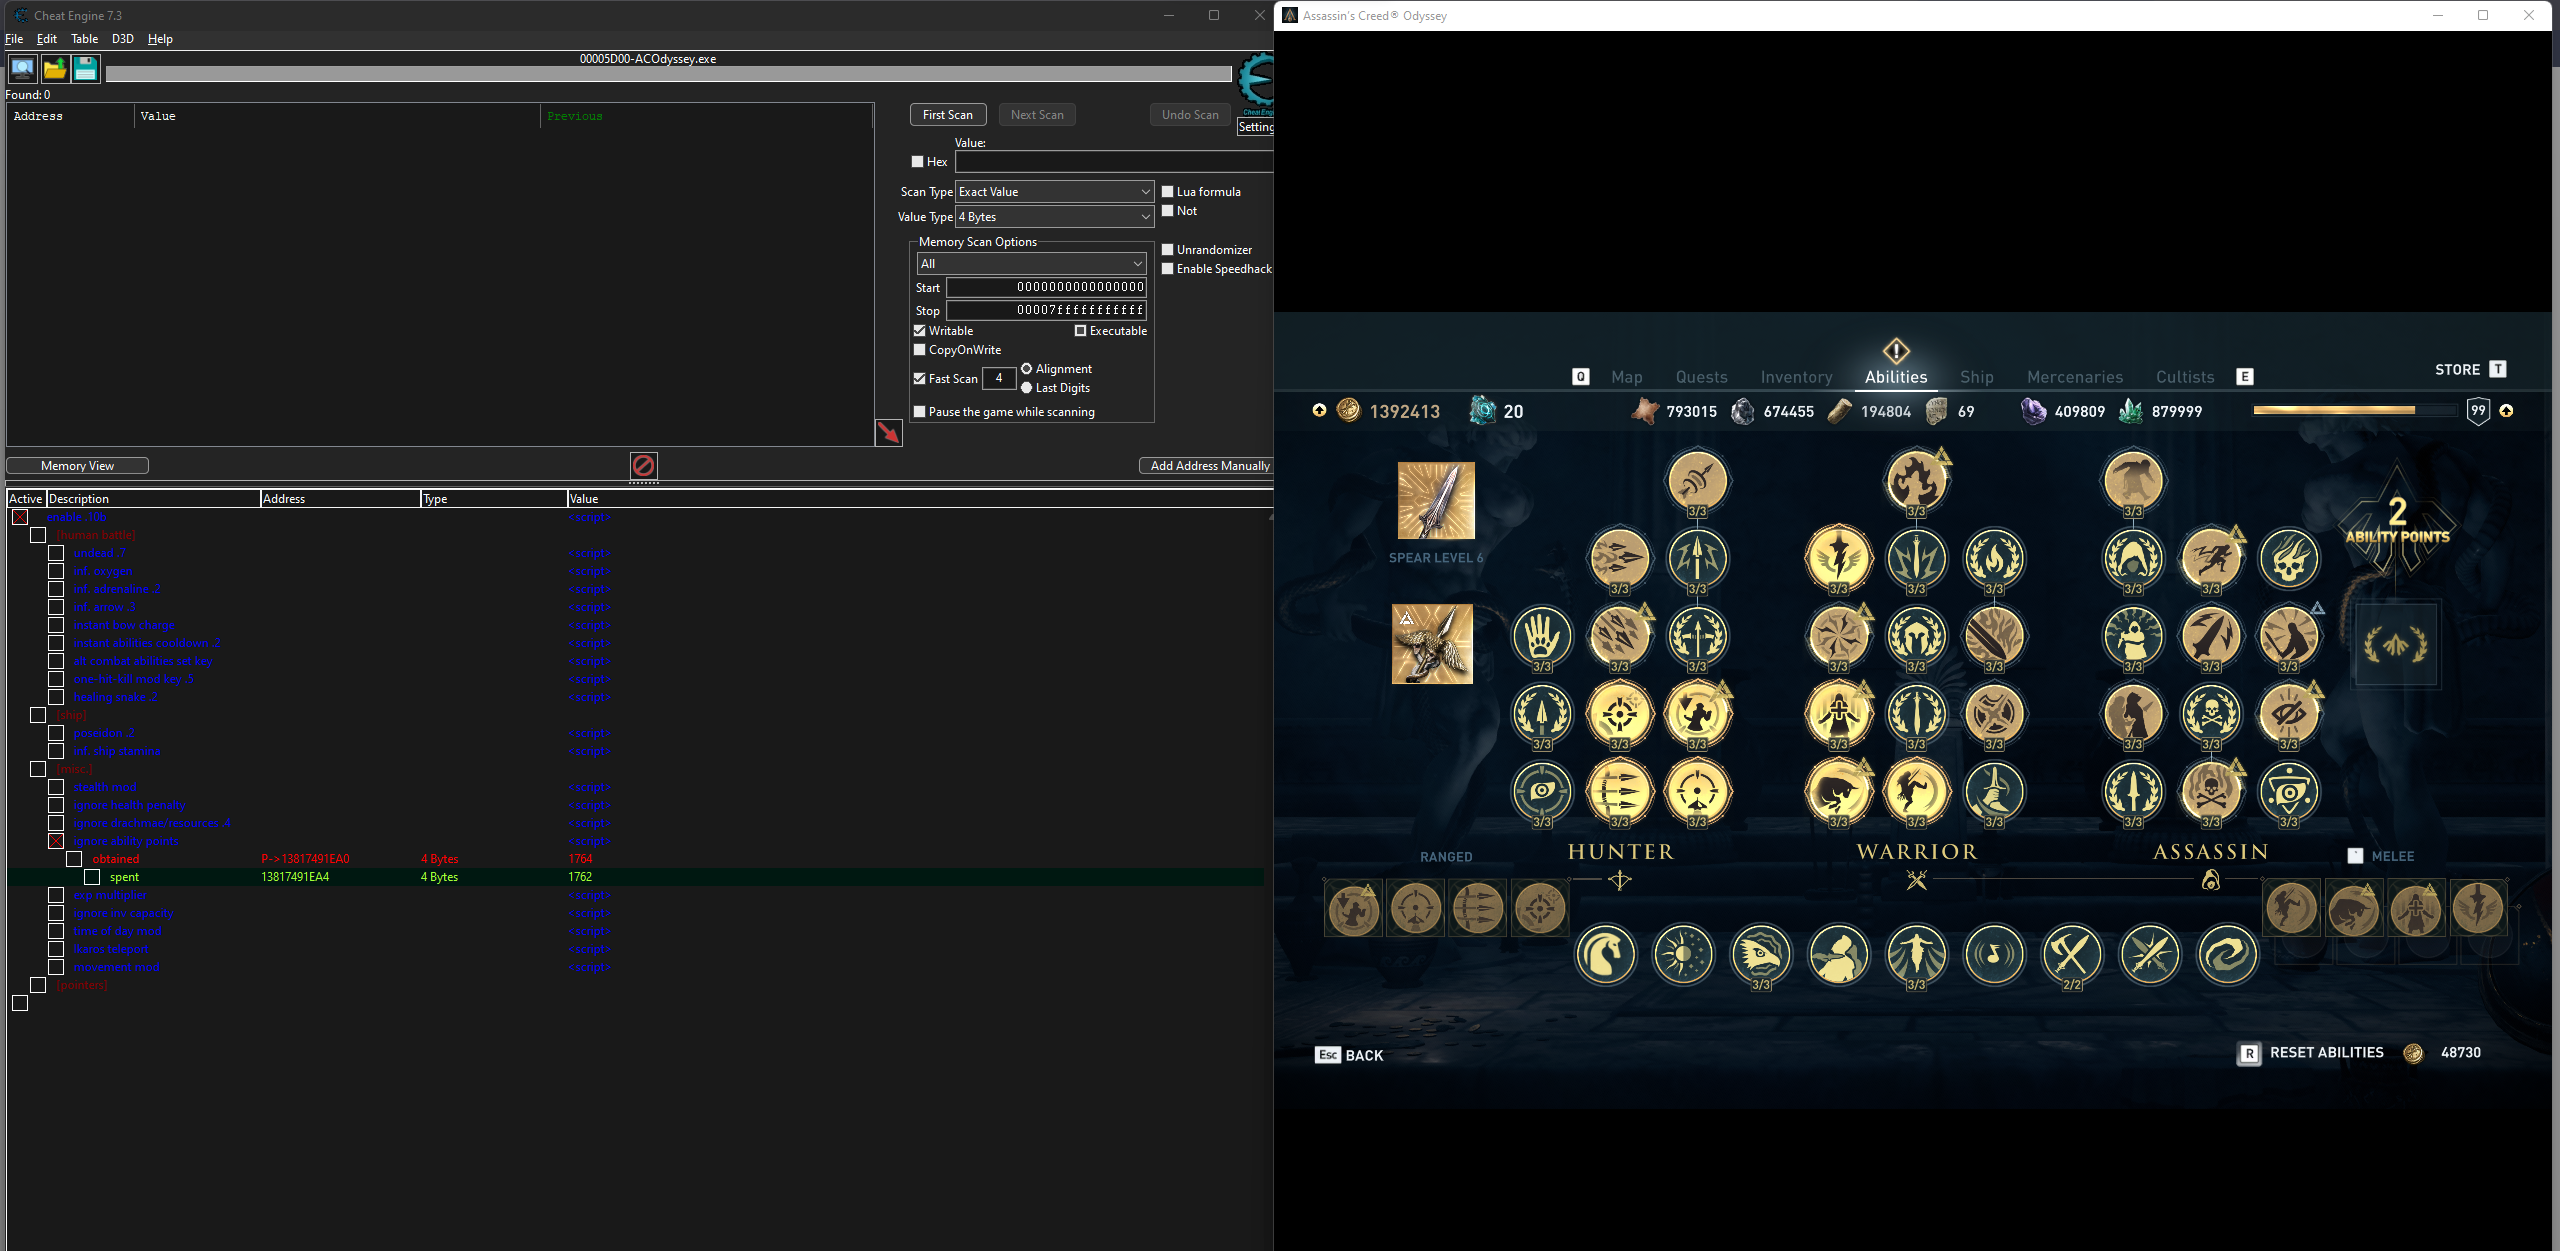The width and height of the screenshot is (2560, 1251).
Task: Open the Scan Type dropdown
Action: (1054, 192)
